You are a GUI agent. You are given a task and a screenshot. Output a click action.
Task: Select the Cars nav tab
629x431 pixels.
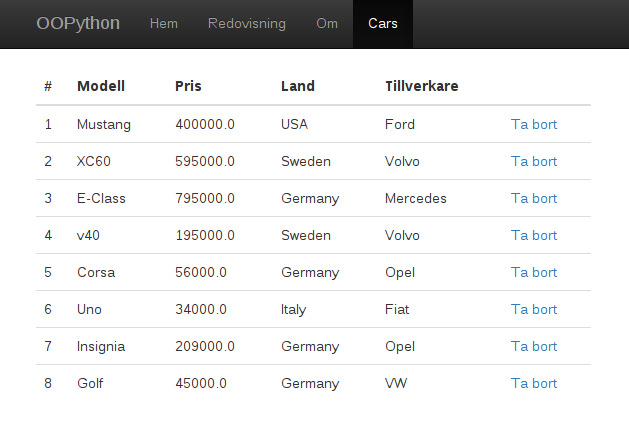point(383,24)
